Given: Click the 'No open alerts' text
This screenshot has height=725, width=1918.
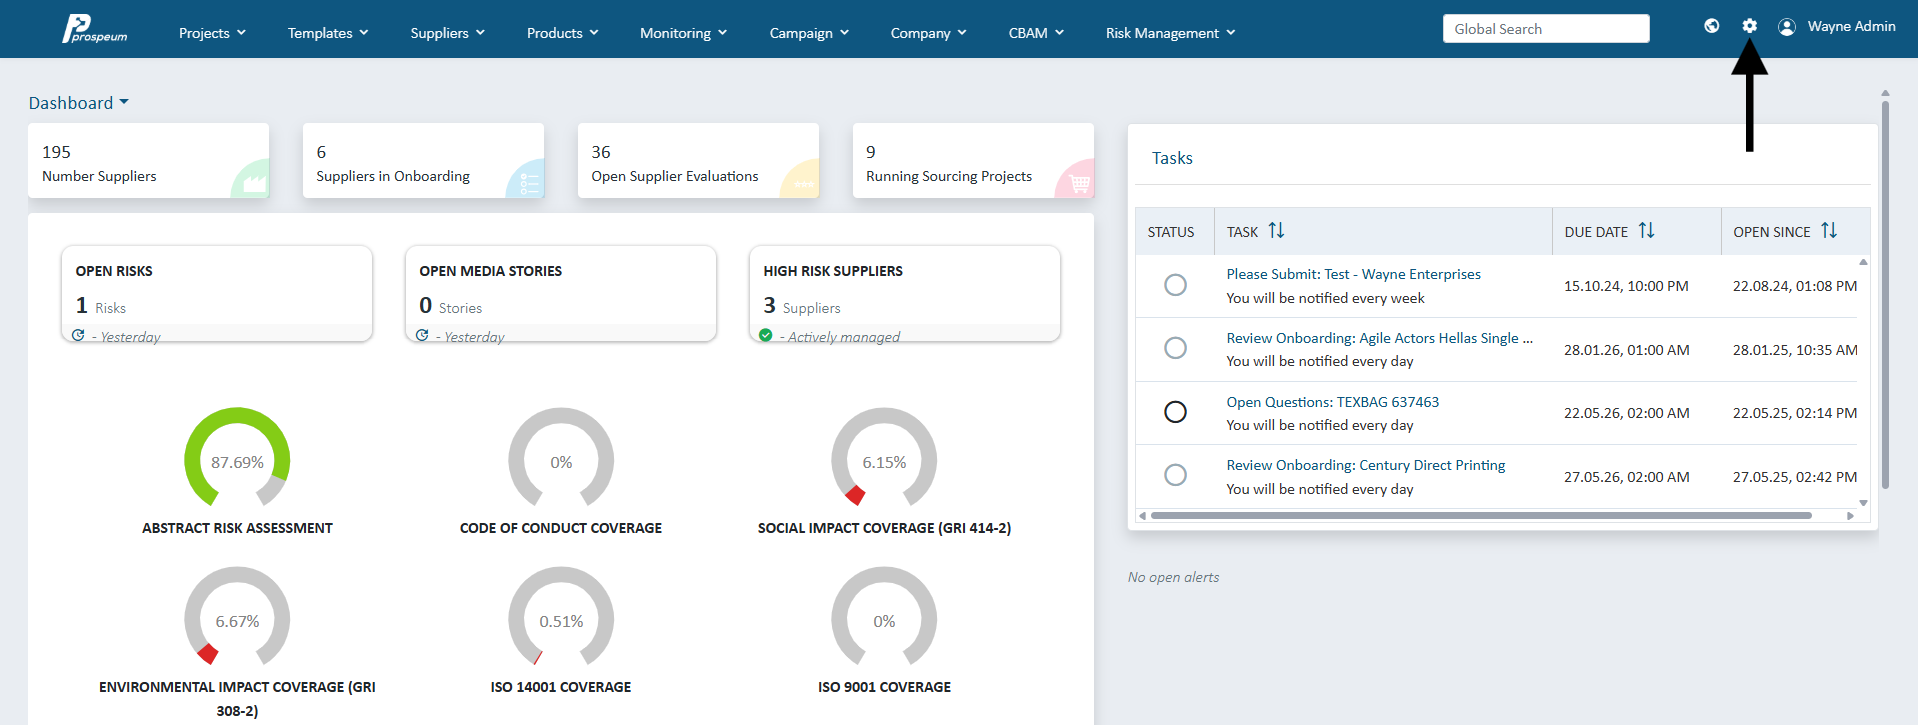Looking at the screenshot, I should (x=1173, y=577).
